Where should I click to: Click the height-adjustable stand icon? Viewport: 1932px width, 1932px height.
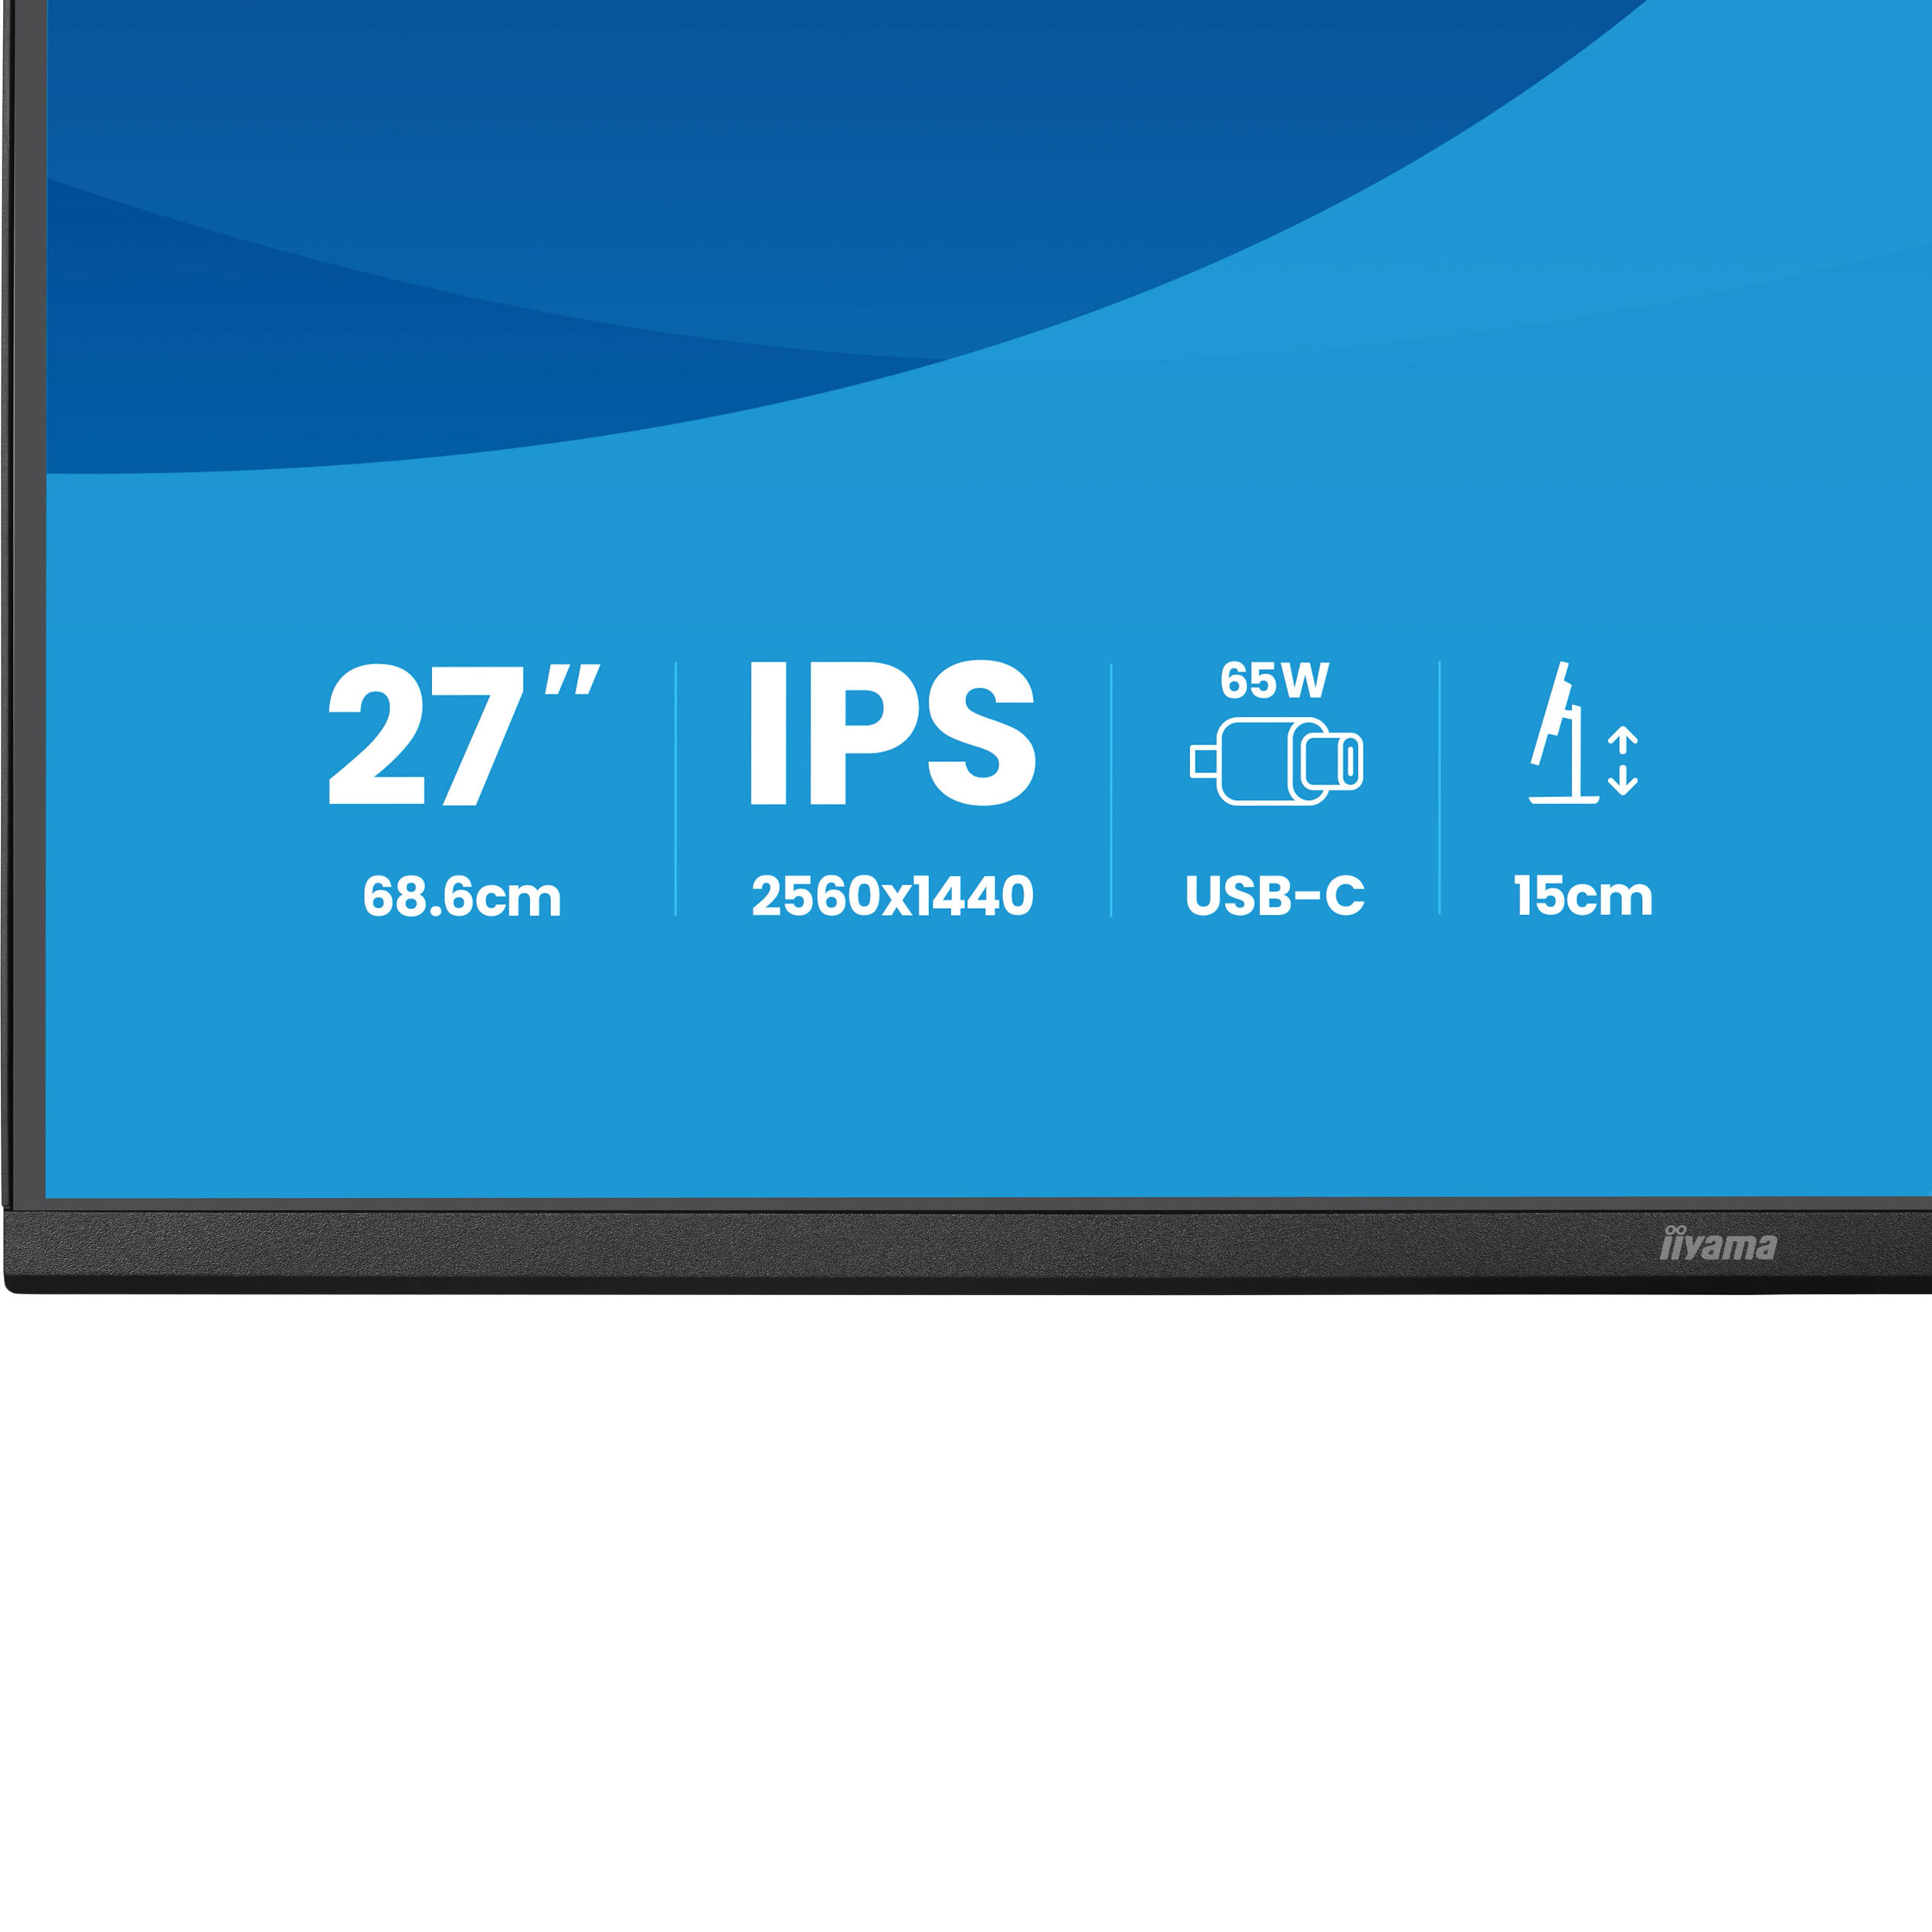(x=1583, y=732)
